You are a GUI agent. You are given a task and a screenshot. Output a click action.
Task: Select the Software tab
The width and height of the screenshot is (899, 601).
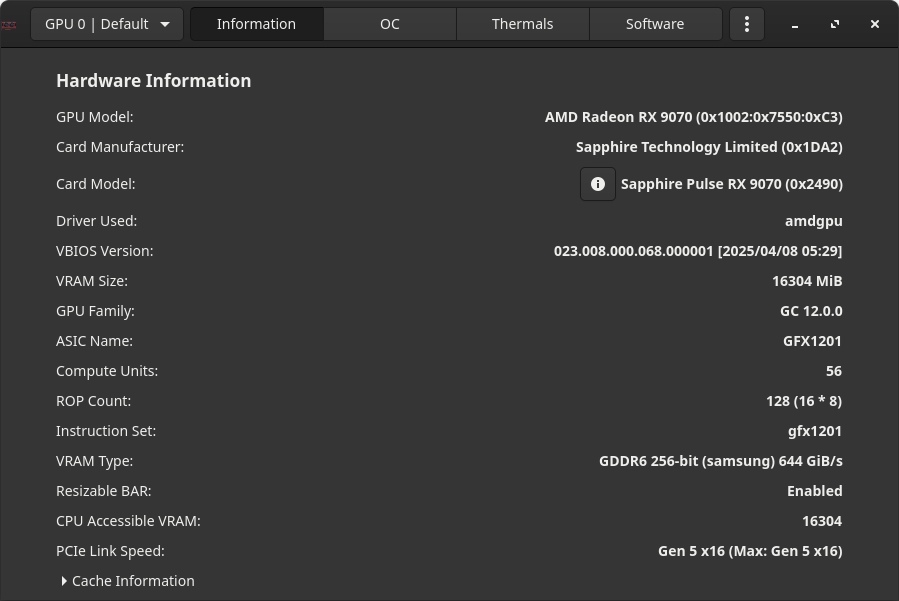pos(655,24)
